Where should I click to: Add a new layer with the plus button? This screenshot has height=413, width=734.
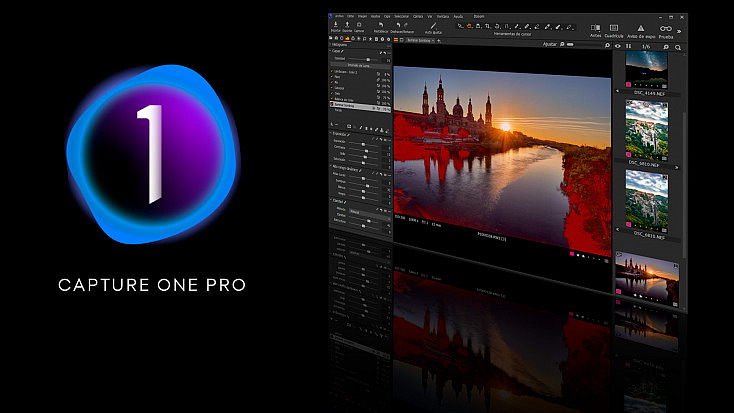(x=439, y=41)
